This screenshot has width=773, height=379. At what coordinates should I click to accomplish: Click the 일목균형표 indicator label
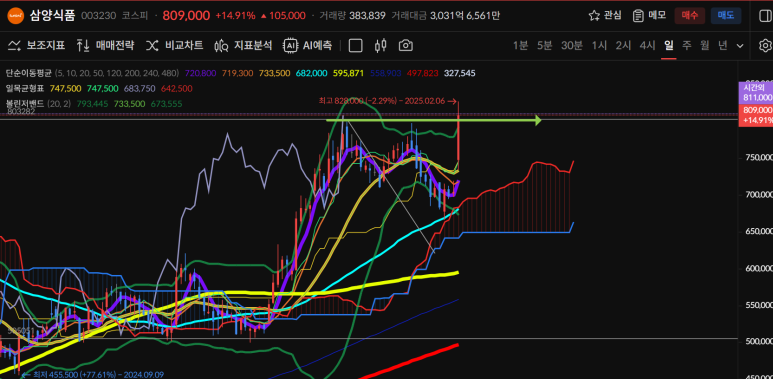tap(25, 88)
